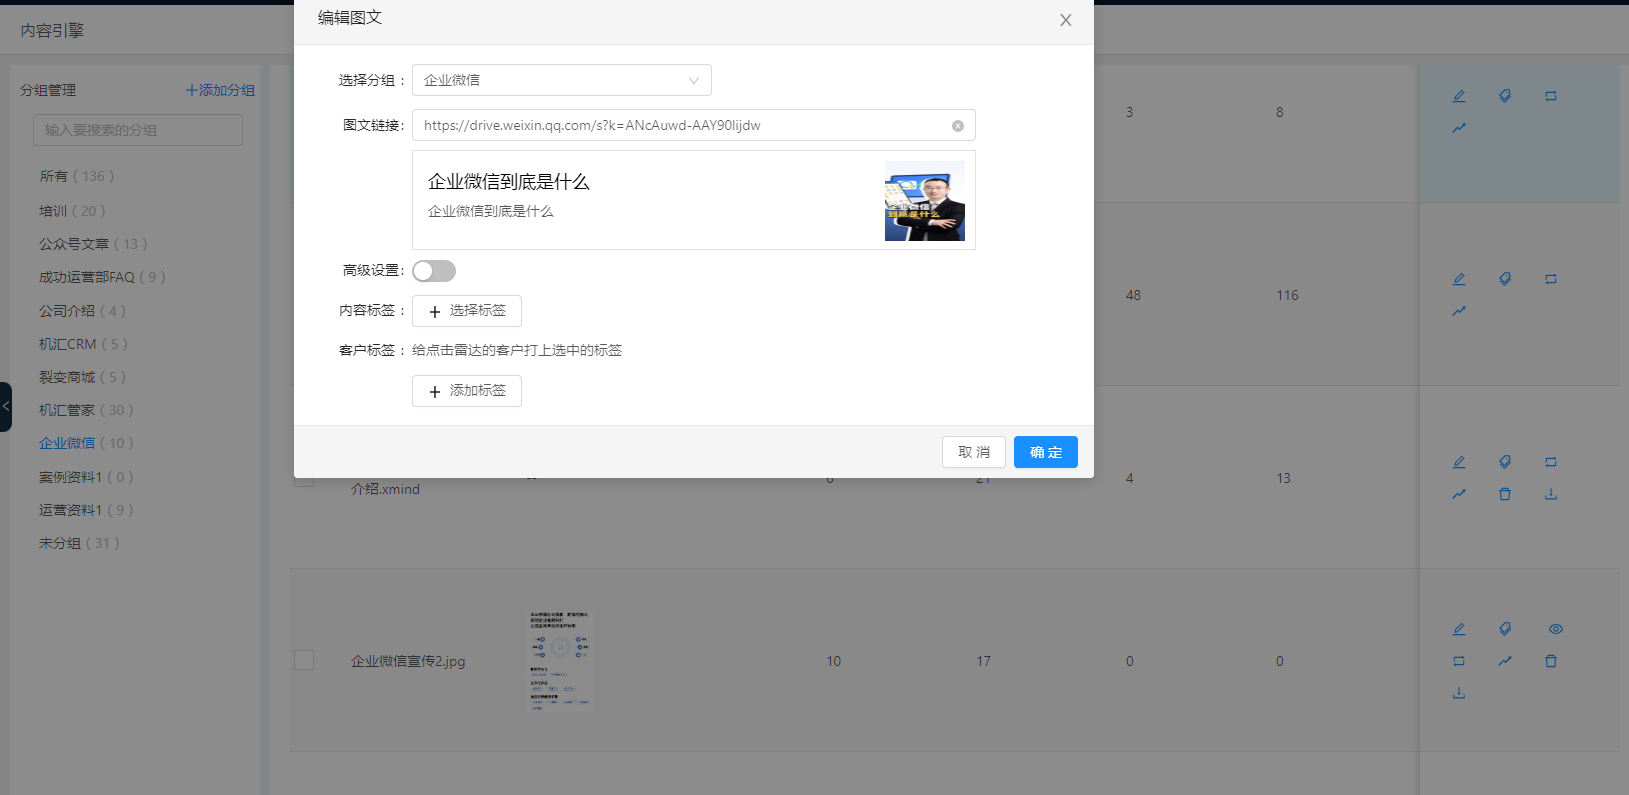This screenshot has width=1629, height=795.
Task: Select the 案例资料1 (0) group
Action: pyautogui.click(x=86, y=477)
